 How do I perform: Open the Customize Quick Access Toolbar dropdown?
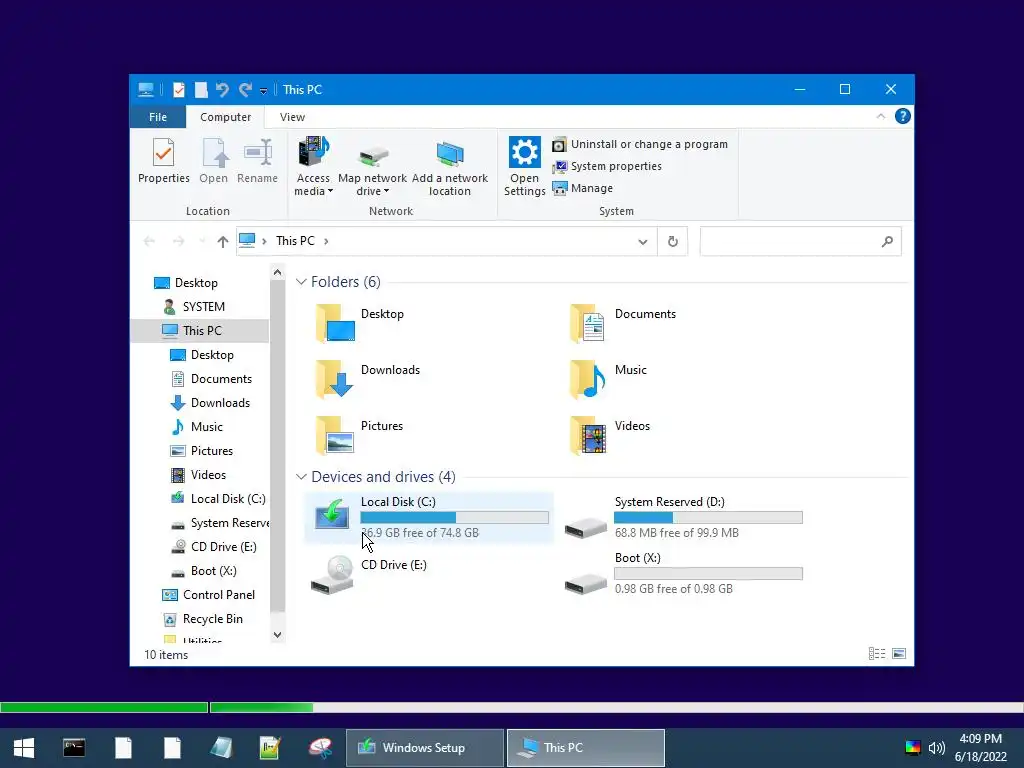click(263, 91)
